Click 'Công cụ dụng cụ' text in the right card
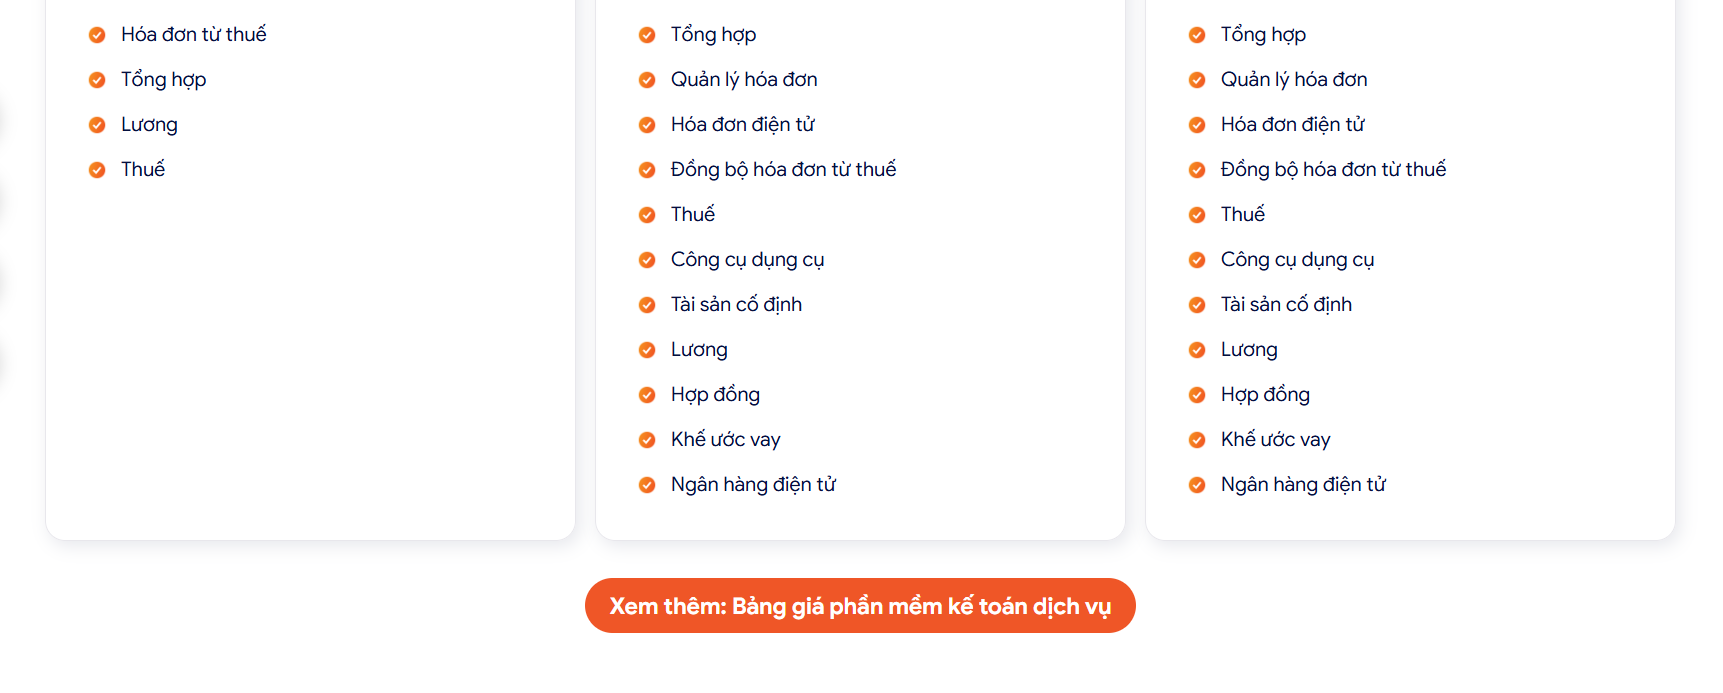 [1297, 259]
